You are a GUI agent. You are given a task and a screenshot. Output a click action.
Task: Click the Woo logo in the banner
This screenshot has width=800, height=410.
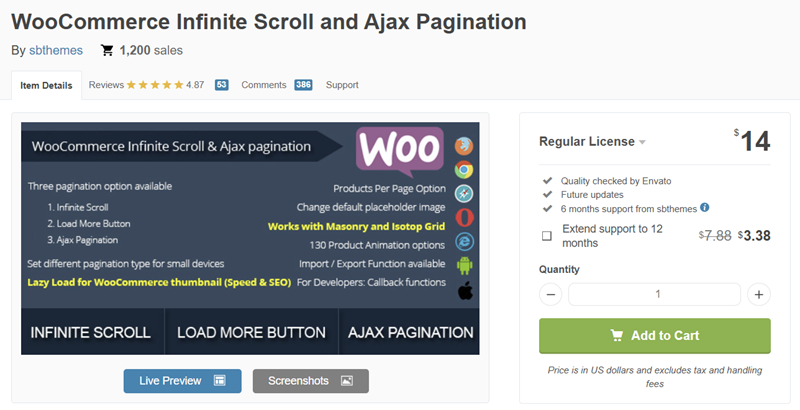pyautogui.click(x=399, y=152)
